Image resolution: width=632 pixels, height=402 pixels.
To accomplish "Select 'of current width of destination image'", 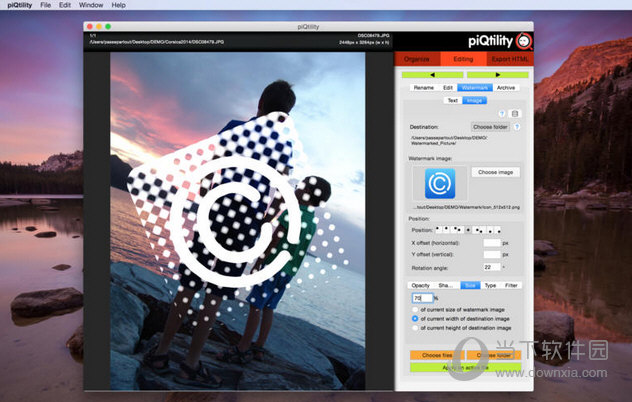I will [x=415, y=319].
